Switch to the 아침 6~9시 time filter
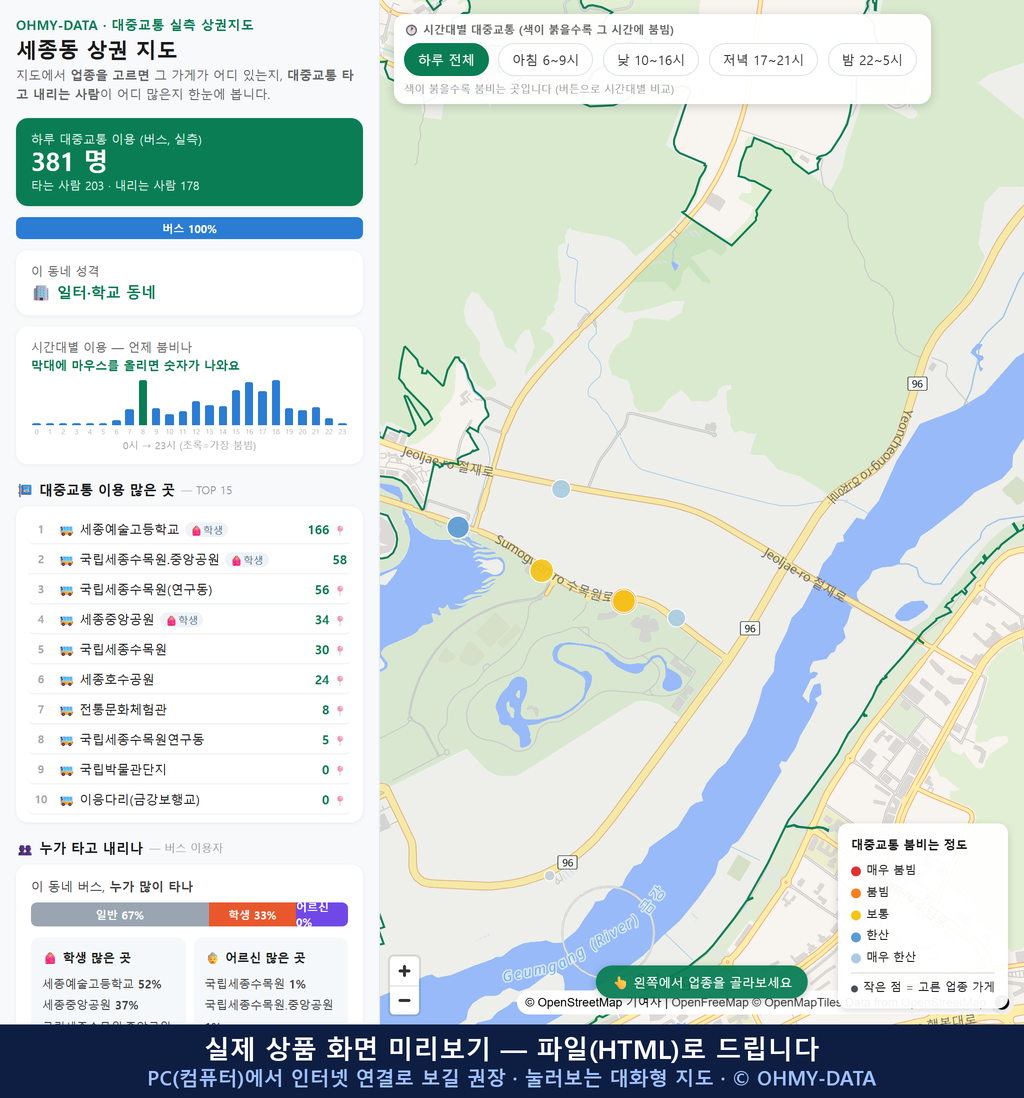 pos(546,60)
